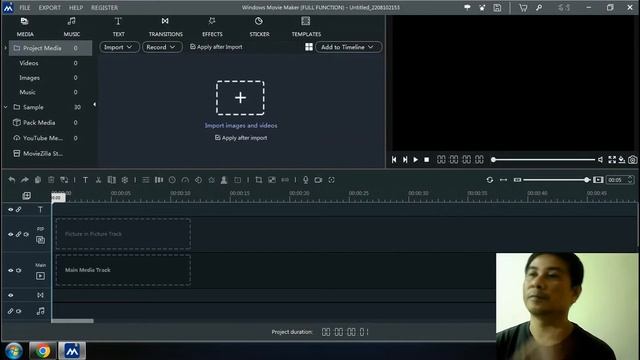Open the HELP menu
This screenshot has height=360, width=640.
pyautogui.click(x=76, y=8)
